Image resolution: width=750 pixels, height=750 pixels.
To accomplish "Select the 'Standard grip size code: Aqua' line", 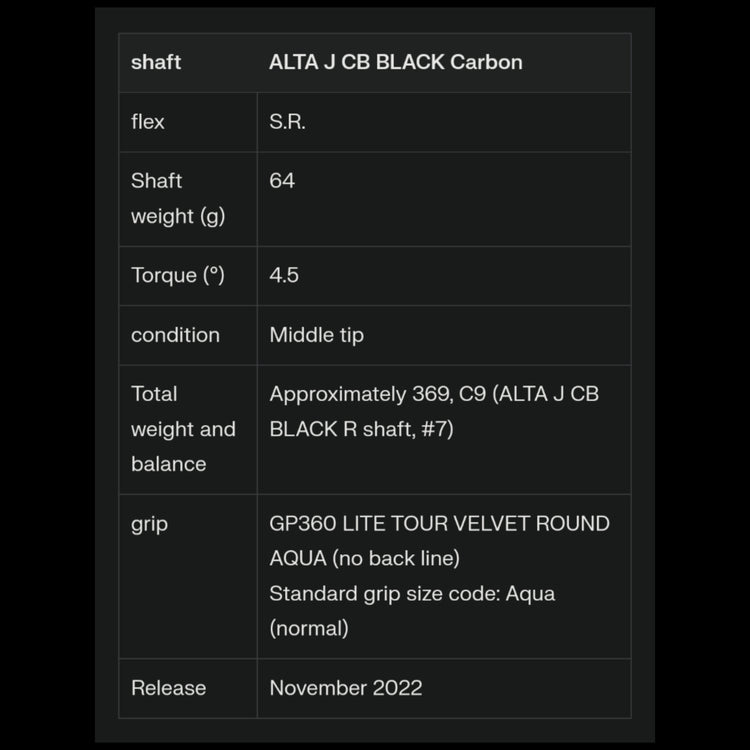I will coord(412,594).
